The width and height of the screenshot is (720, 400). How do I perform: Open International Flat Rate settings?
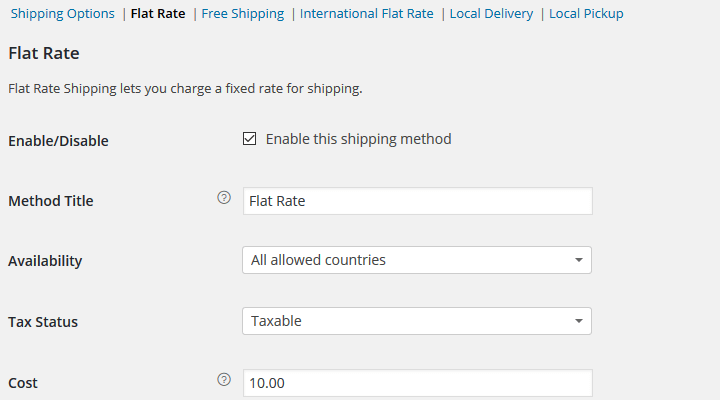click(x=366, y=14)
